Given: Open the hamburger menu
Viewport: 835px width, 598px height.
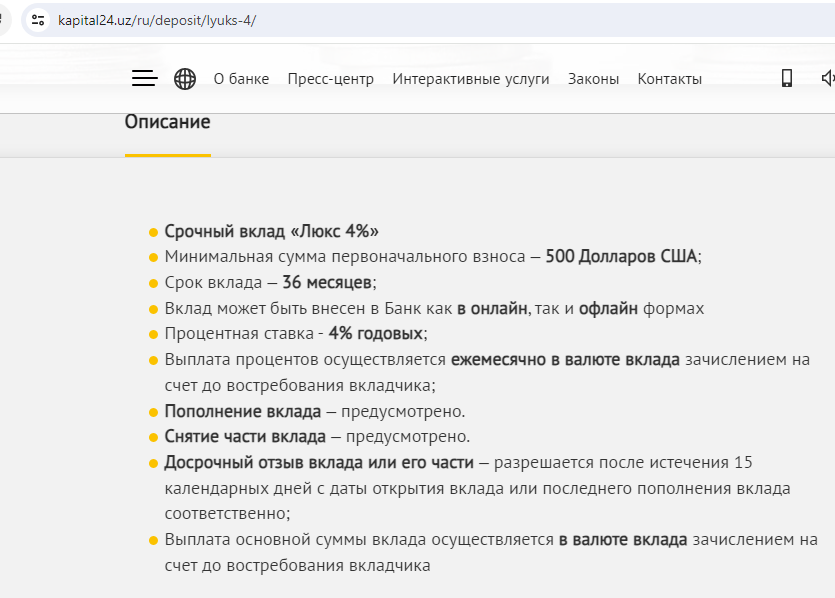Looking at the screenshot, I should (145, 79).
